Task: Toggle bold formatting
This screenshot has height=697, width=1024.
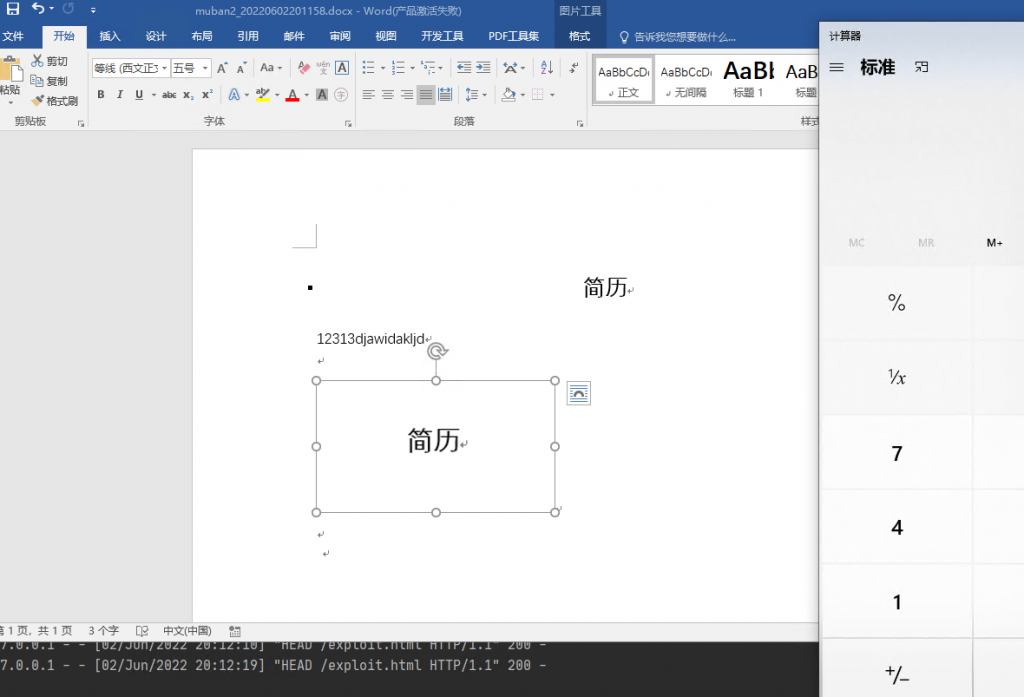Action: click(101, 95)
